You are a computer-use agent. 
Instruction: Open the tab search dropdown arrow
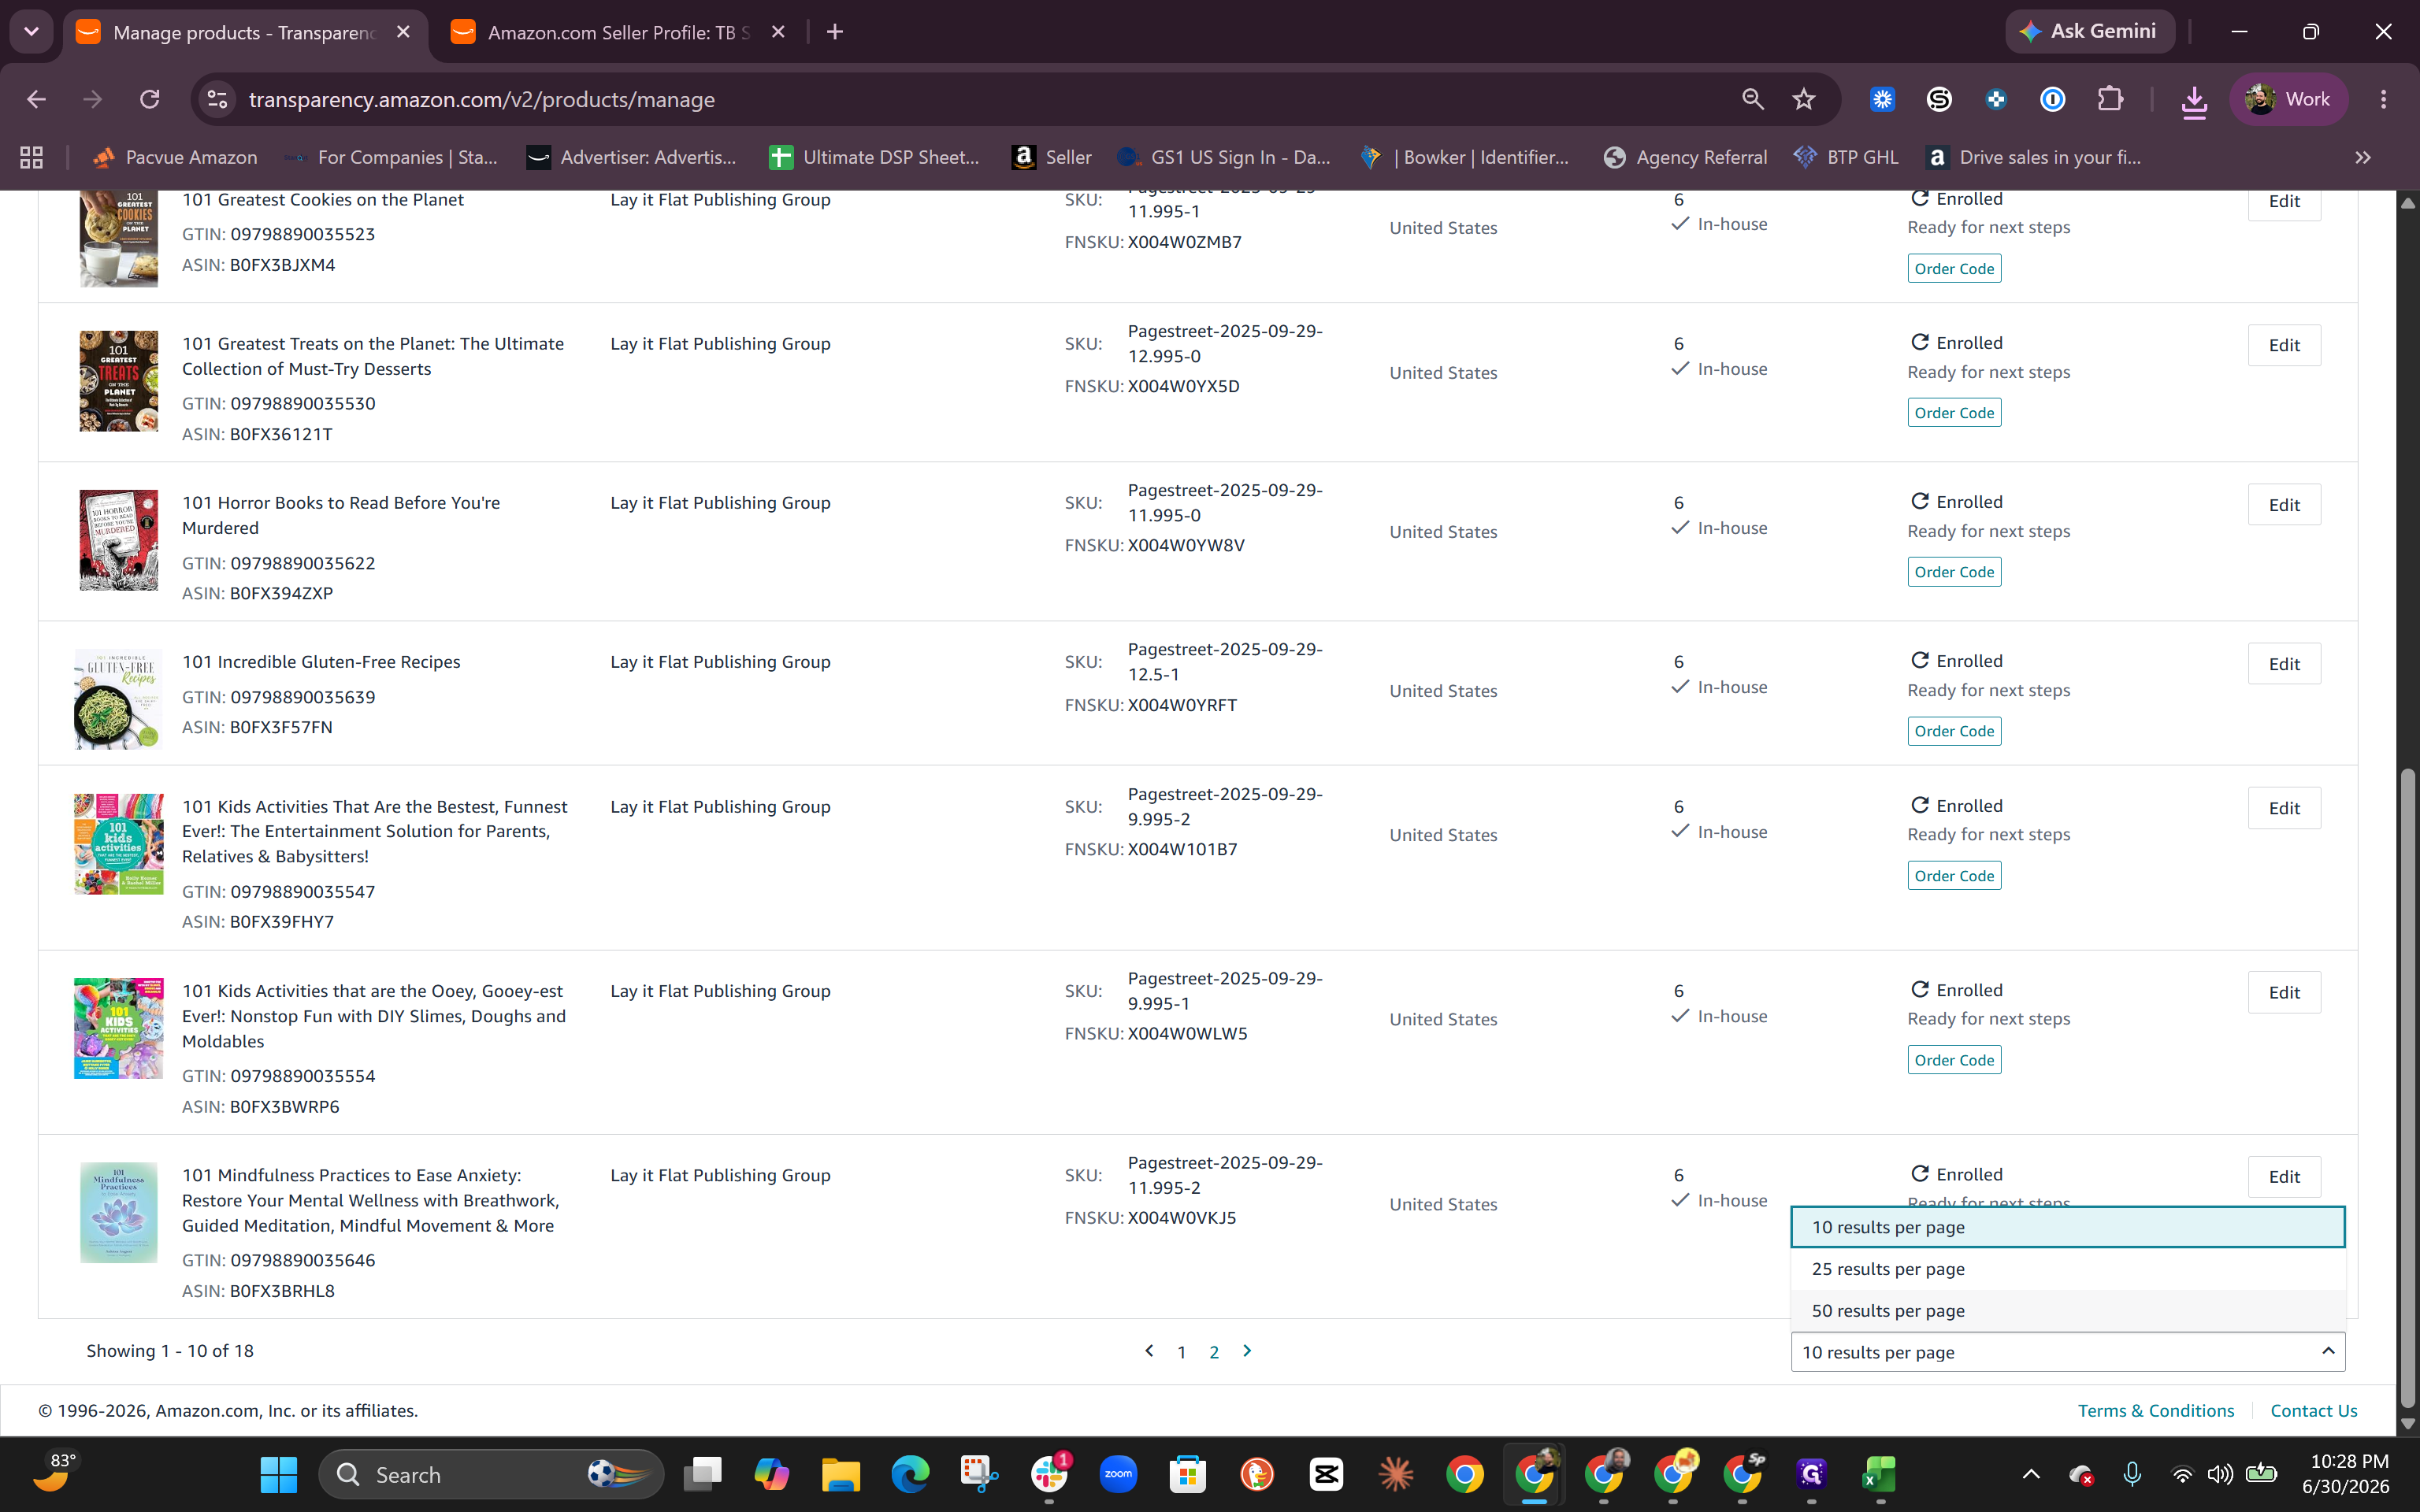31,32
